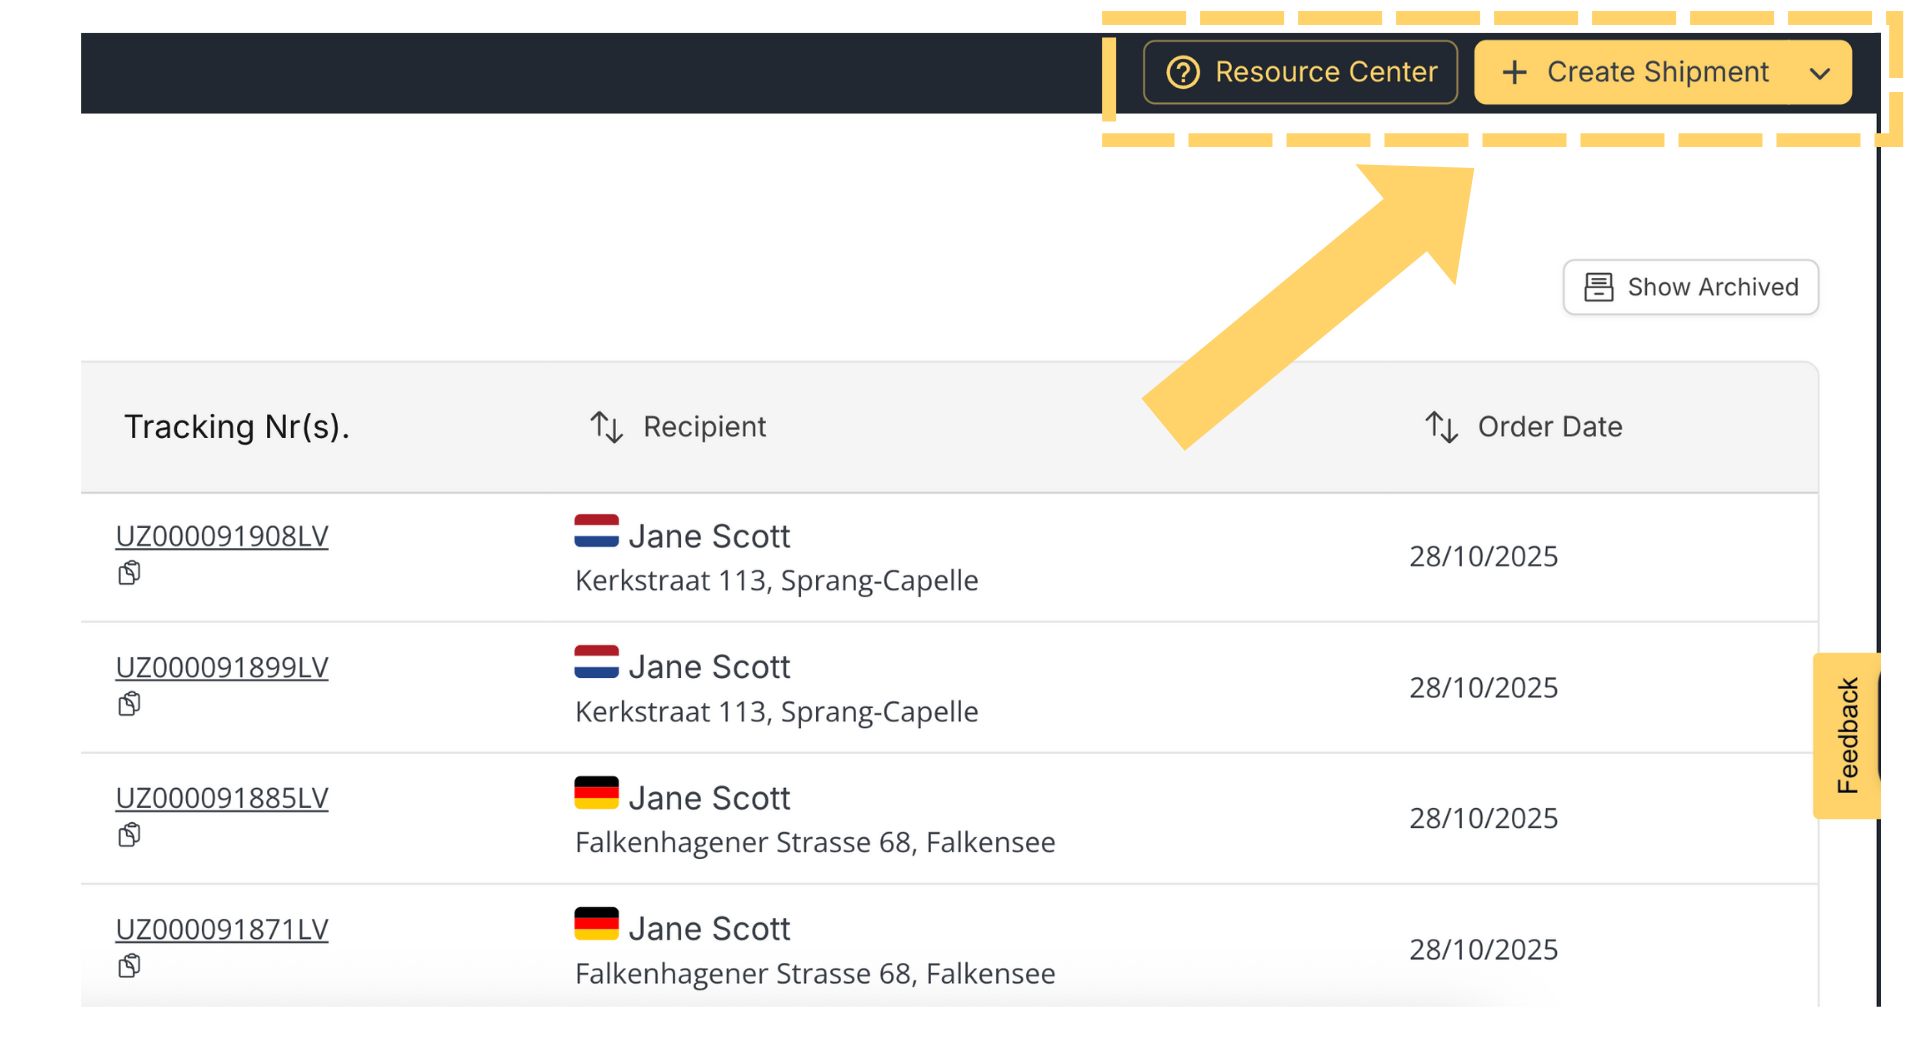Select the Kerkstraat 113 recipient in first row
The image size is (1918, 1040).
pos(776,581)
